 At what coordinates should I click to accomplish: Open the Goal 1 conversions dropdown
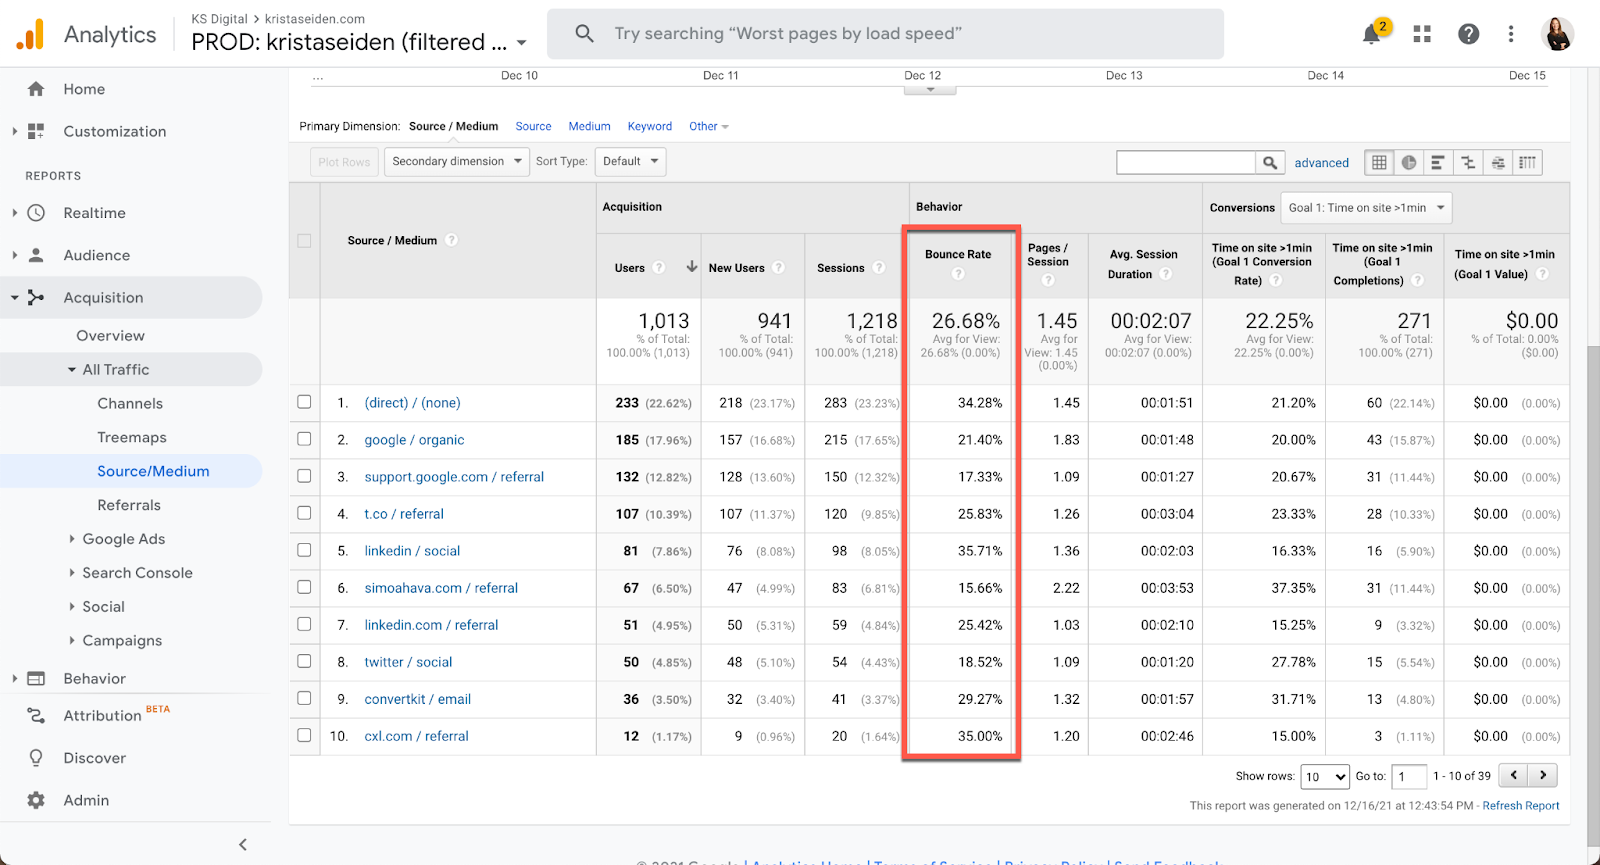pyautogui.click(x=1366, y=208)
